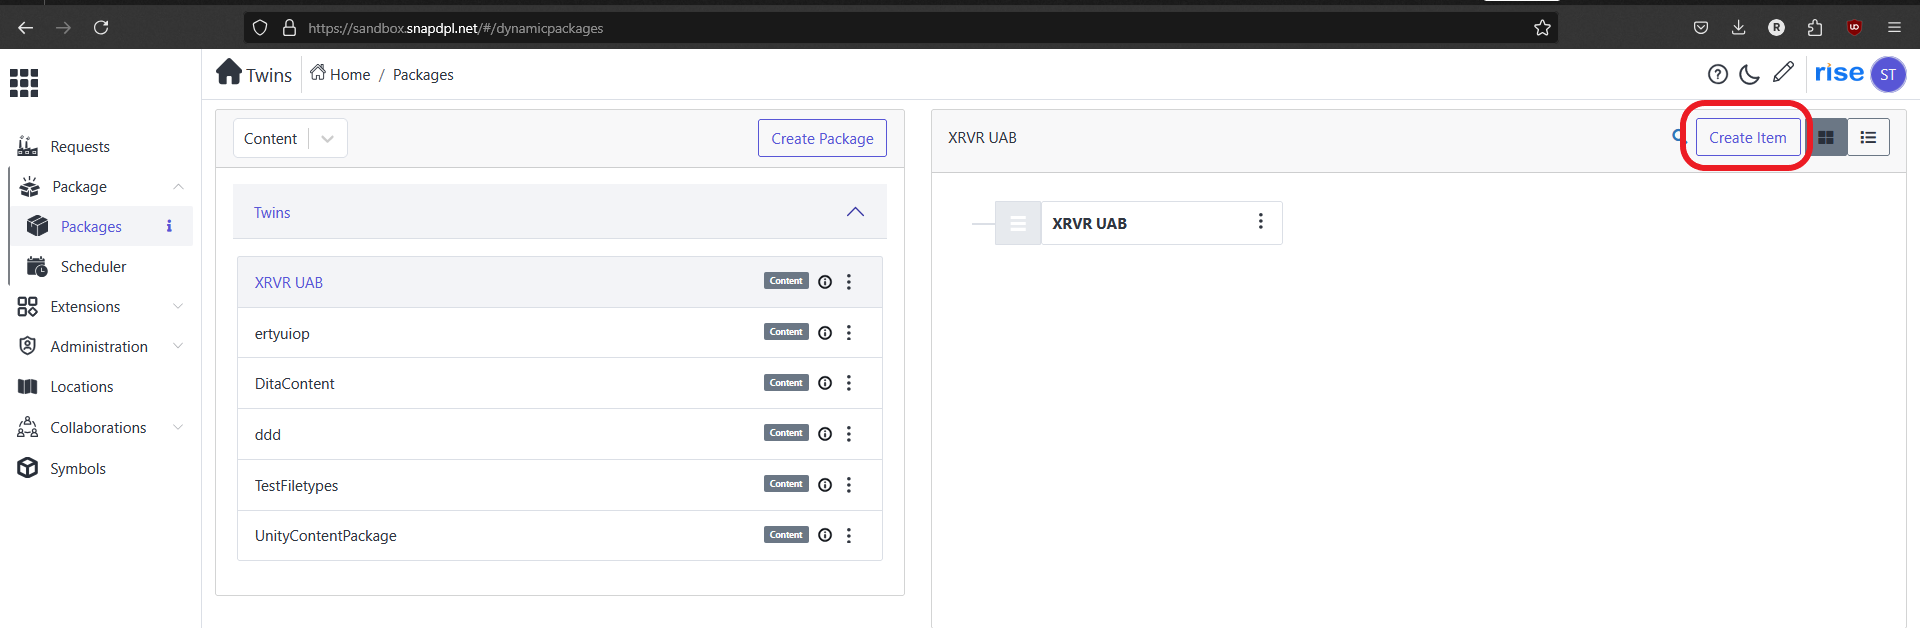
Task: Click the Content tag on ertyuiop row
Action: 786,332
